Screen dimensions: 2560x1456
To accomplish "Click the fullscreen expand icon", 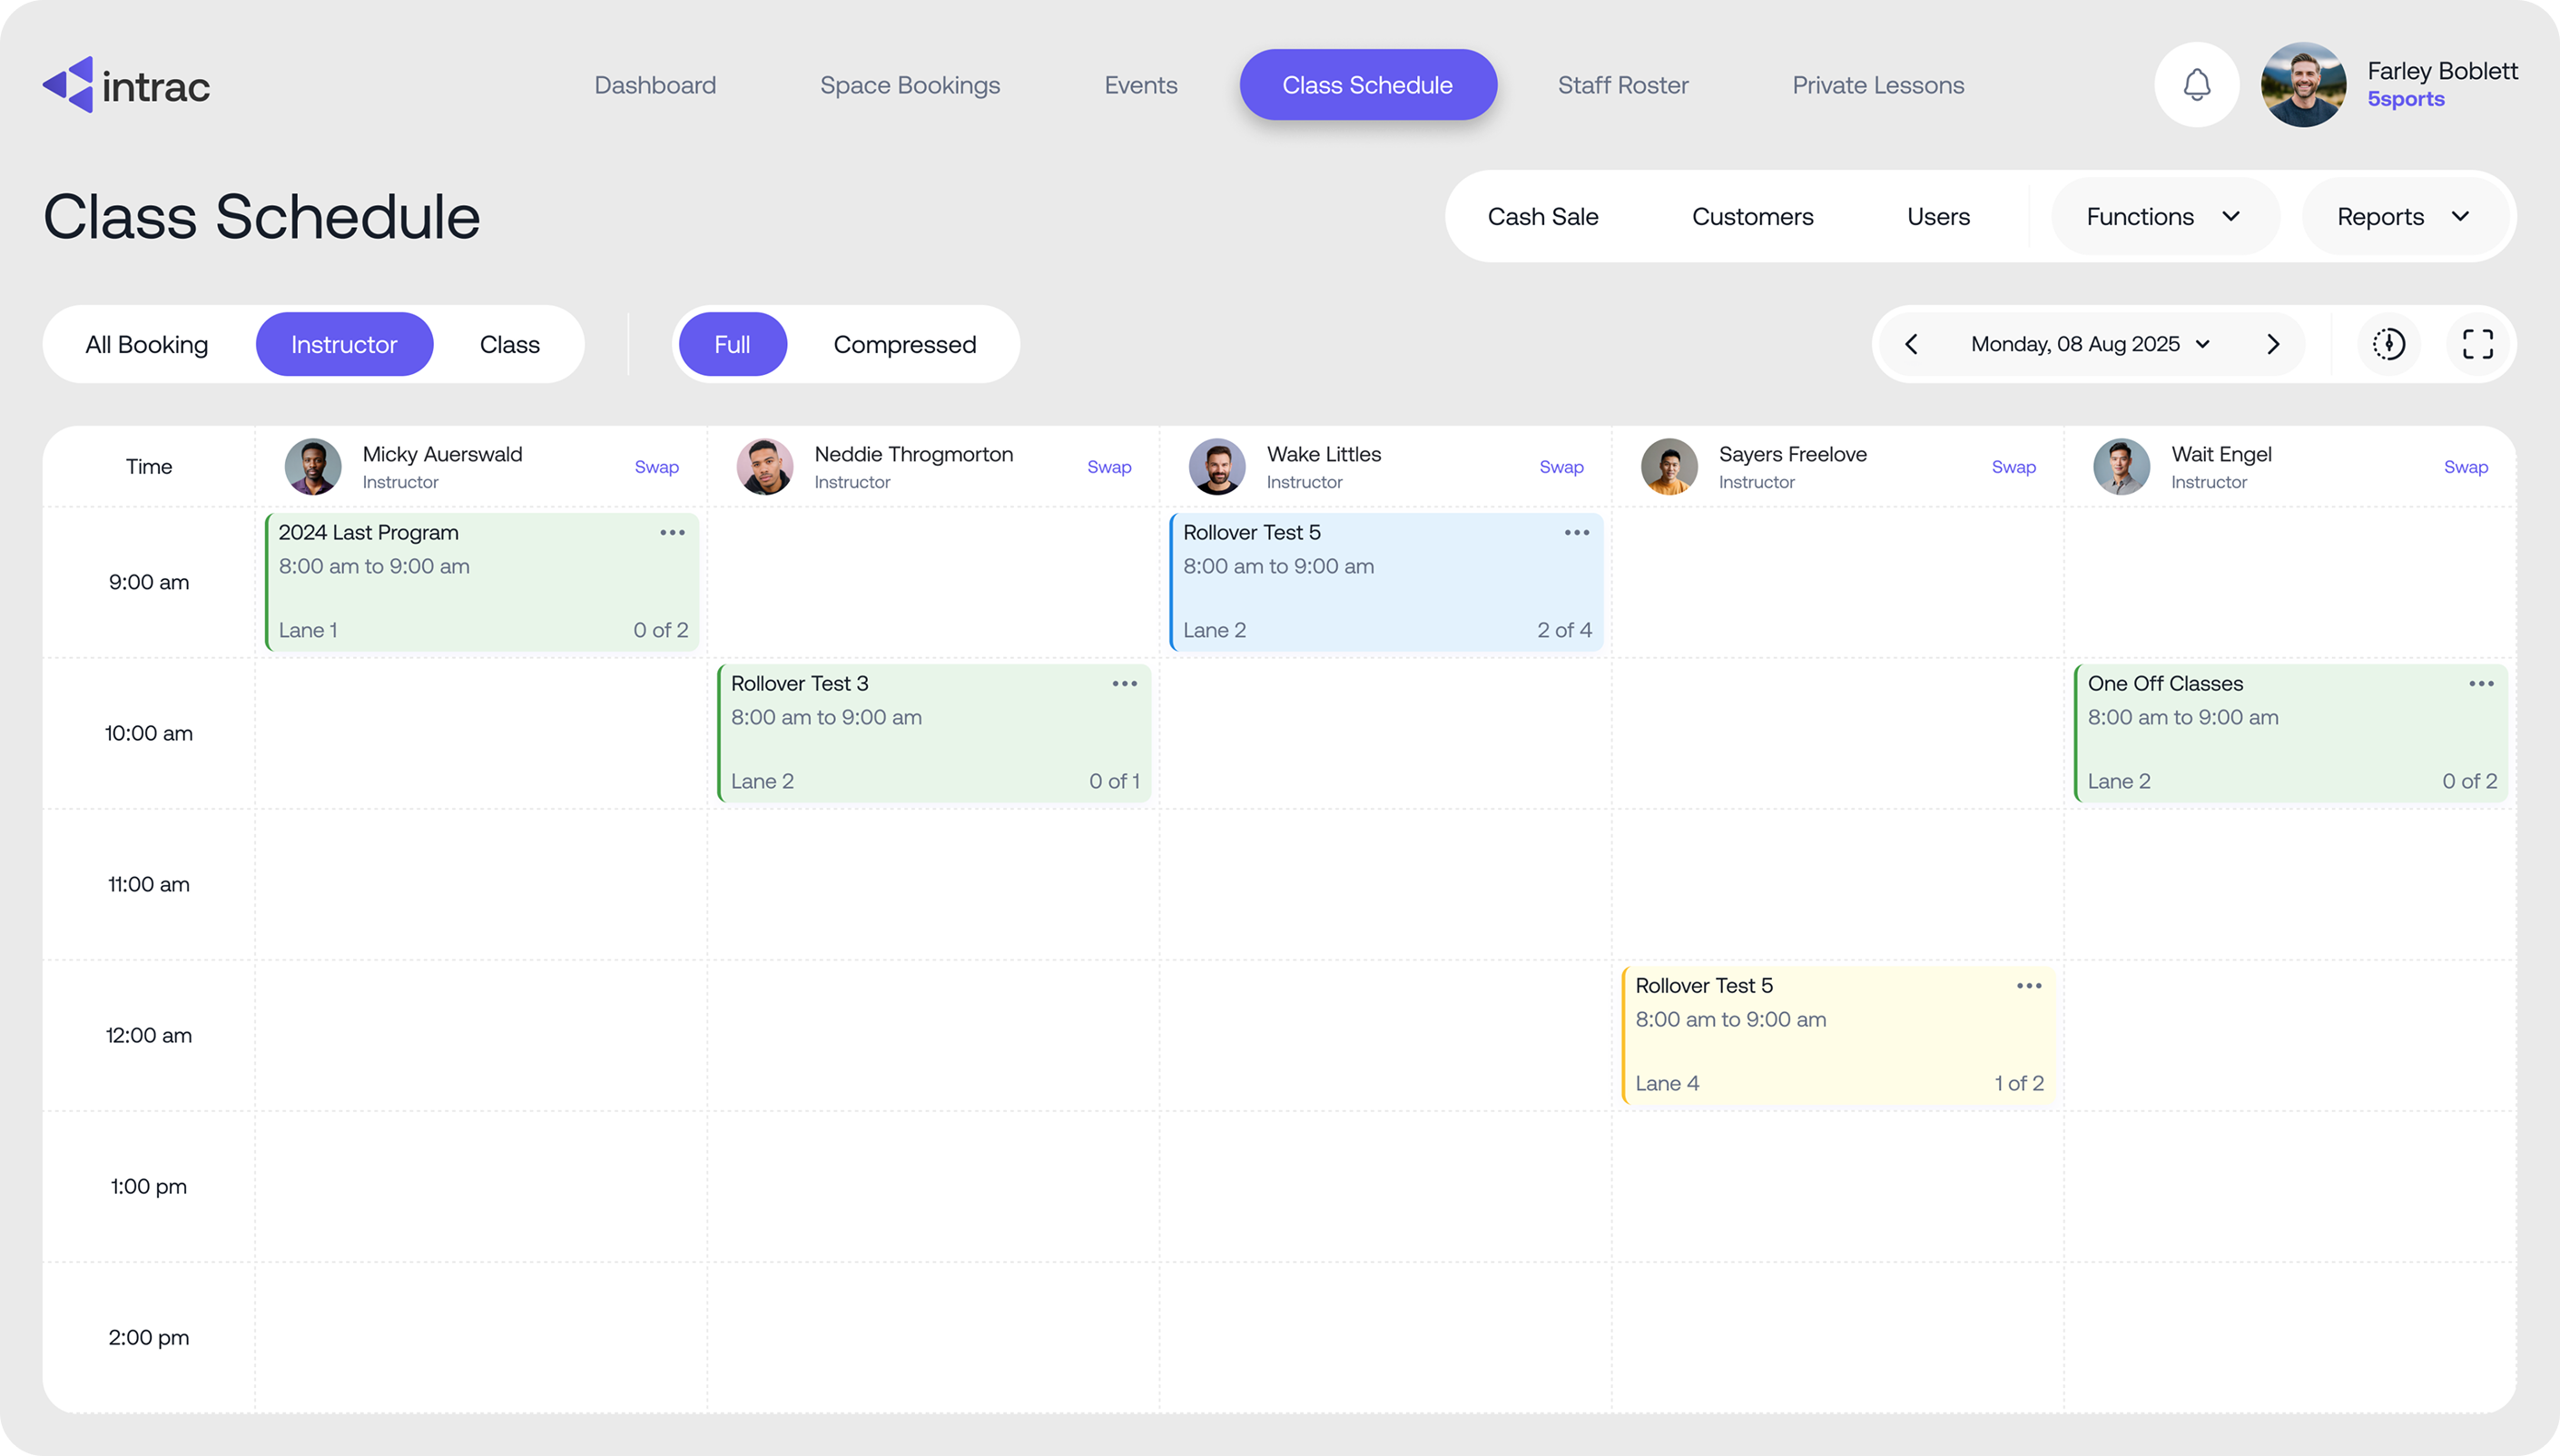I will [x=2477, y=344].
